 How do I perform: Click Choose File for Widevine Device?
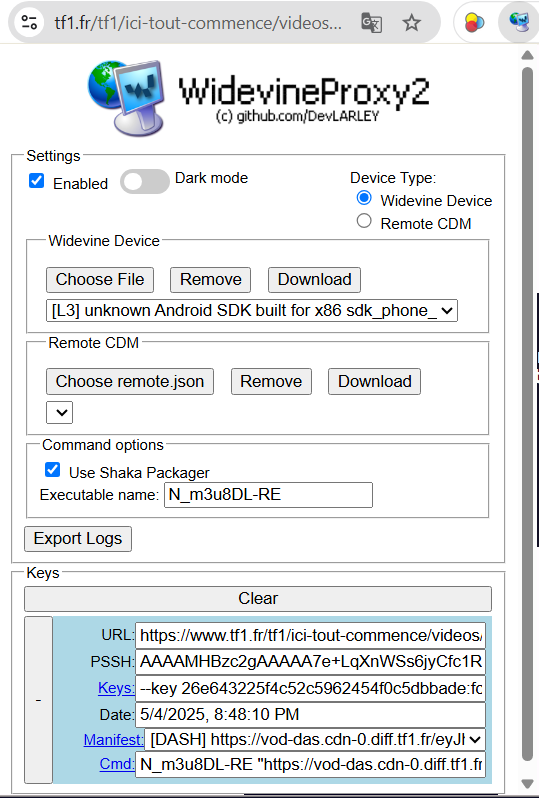point(100,279)
